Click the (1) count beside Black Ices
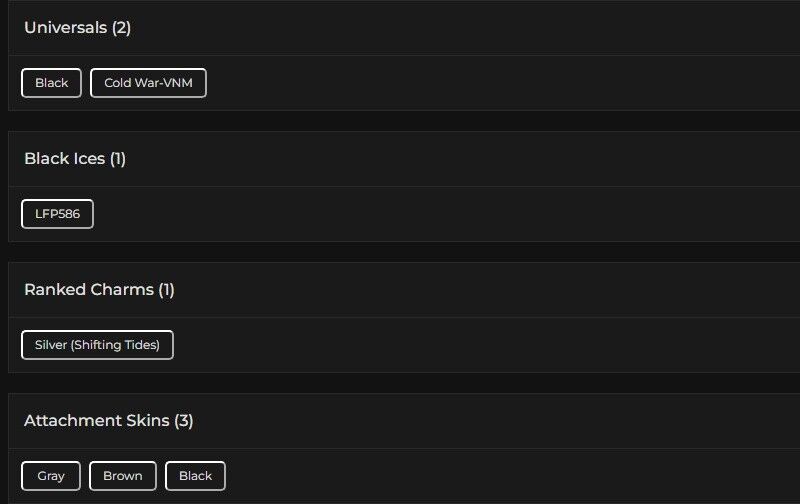The width and height of the screenshot is (800, 504). [117, 159]
